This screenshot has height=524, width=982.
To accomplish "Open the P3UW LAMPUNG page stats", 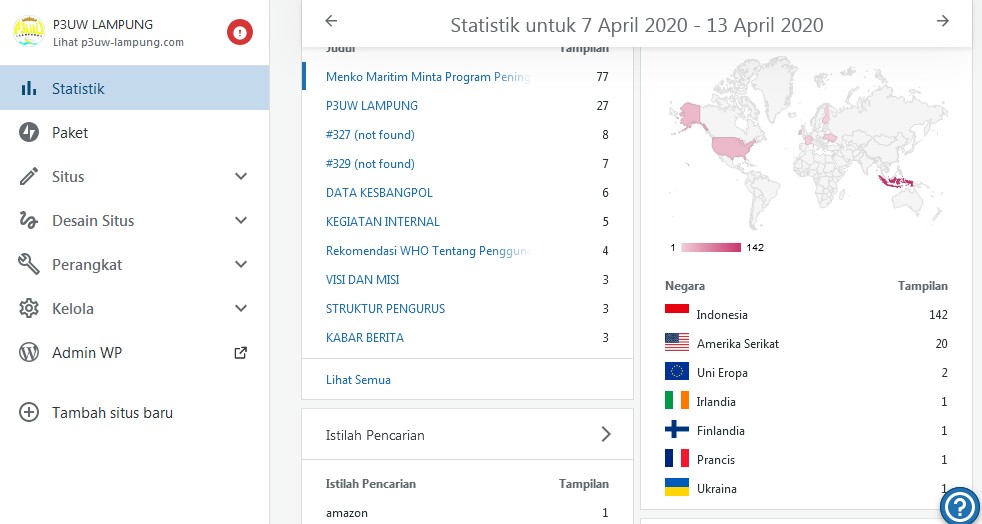I will click(x=371, y=105).
